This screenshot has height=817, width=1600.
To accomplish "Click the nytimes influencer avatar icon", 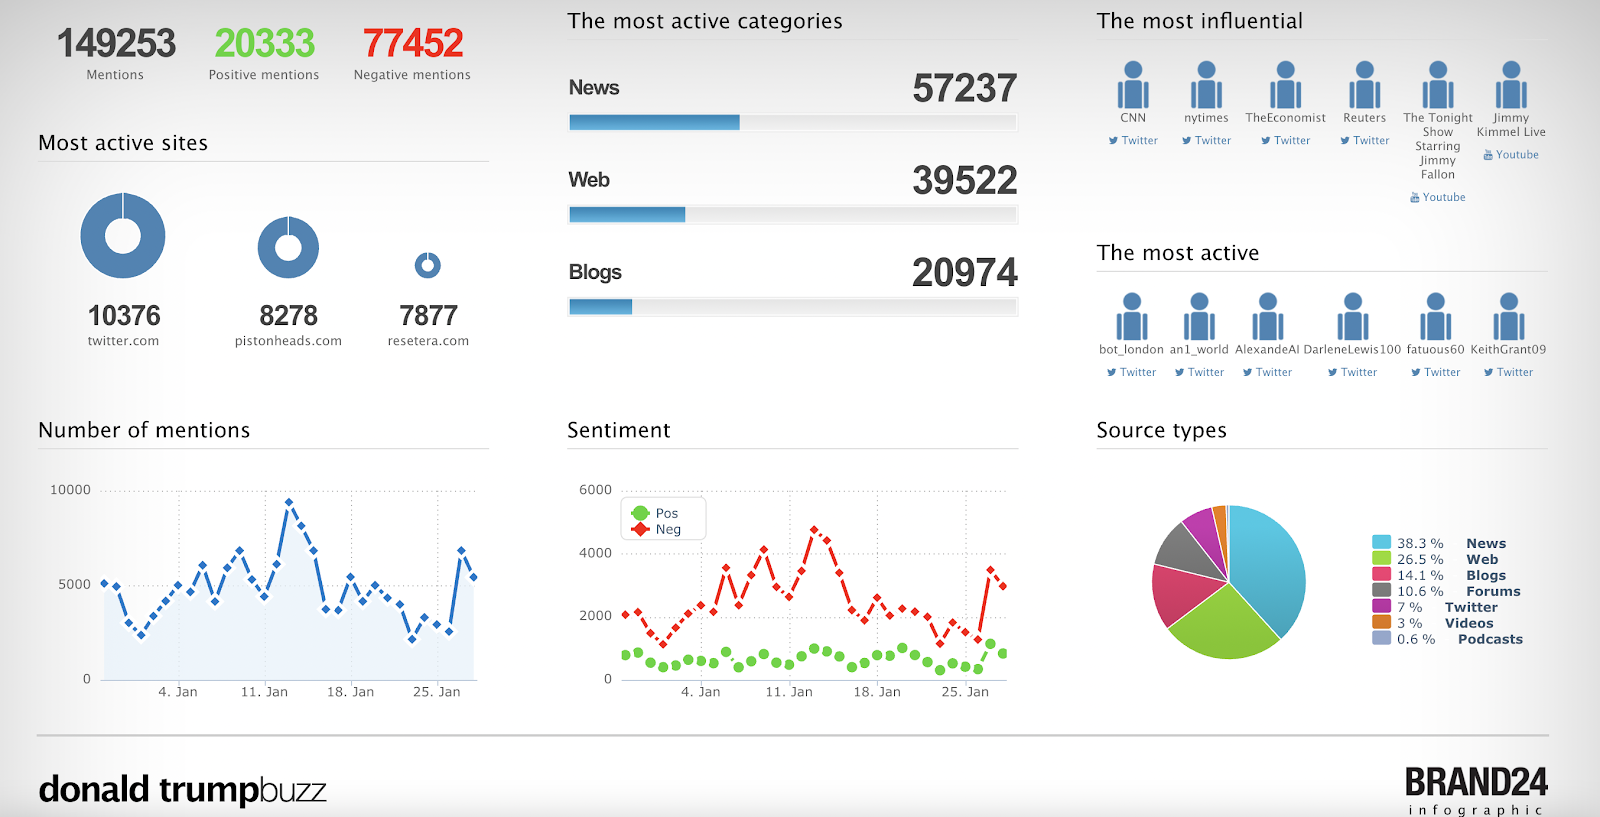I will pos(1206,85).
